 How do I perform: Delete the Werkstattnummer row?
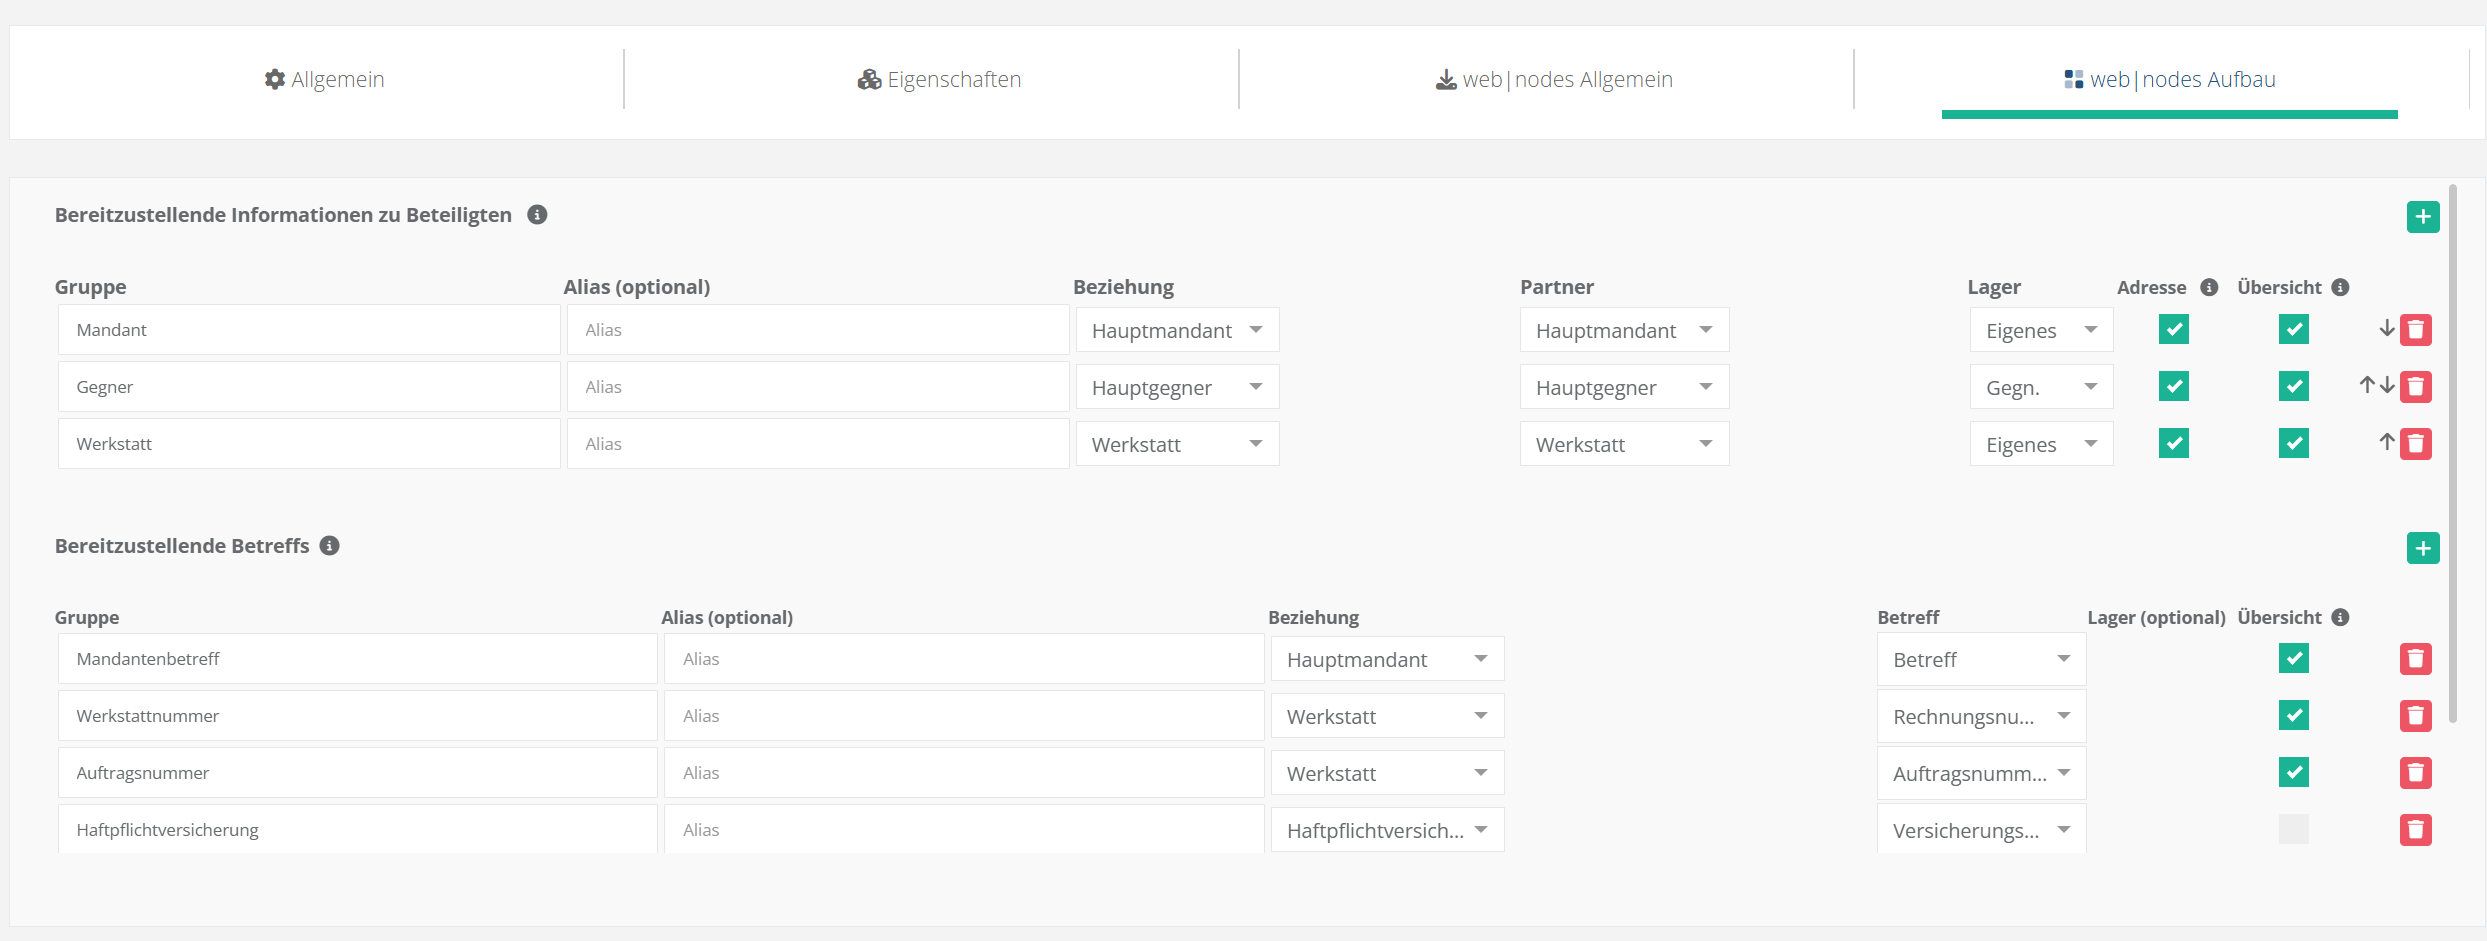tap(2416, 716)
